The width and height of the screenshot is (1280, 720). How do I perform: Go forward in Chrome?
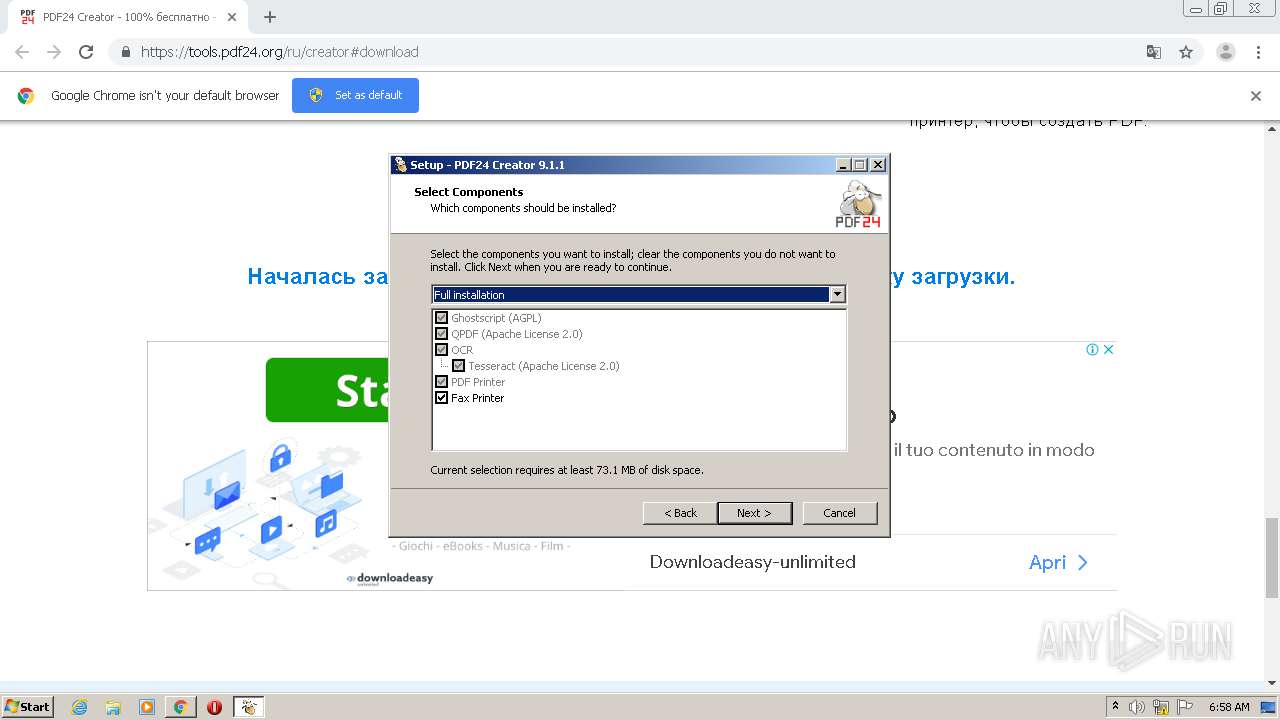pyautogui.click(x=54, y=52)
